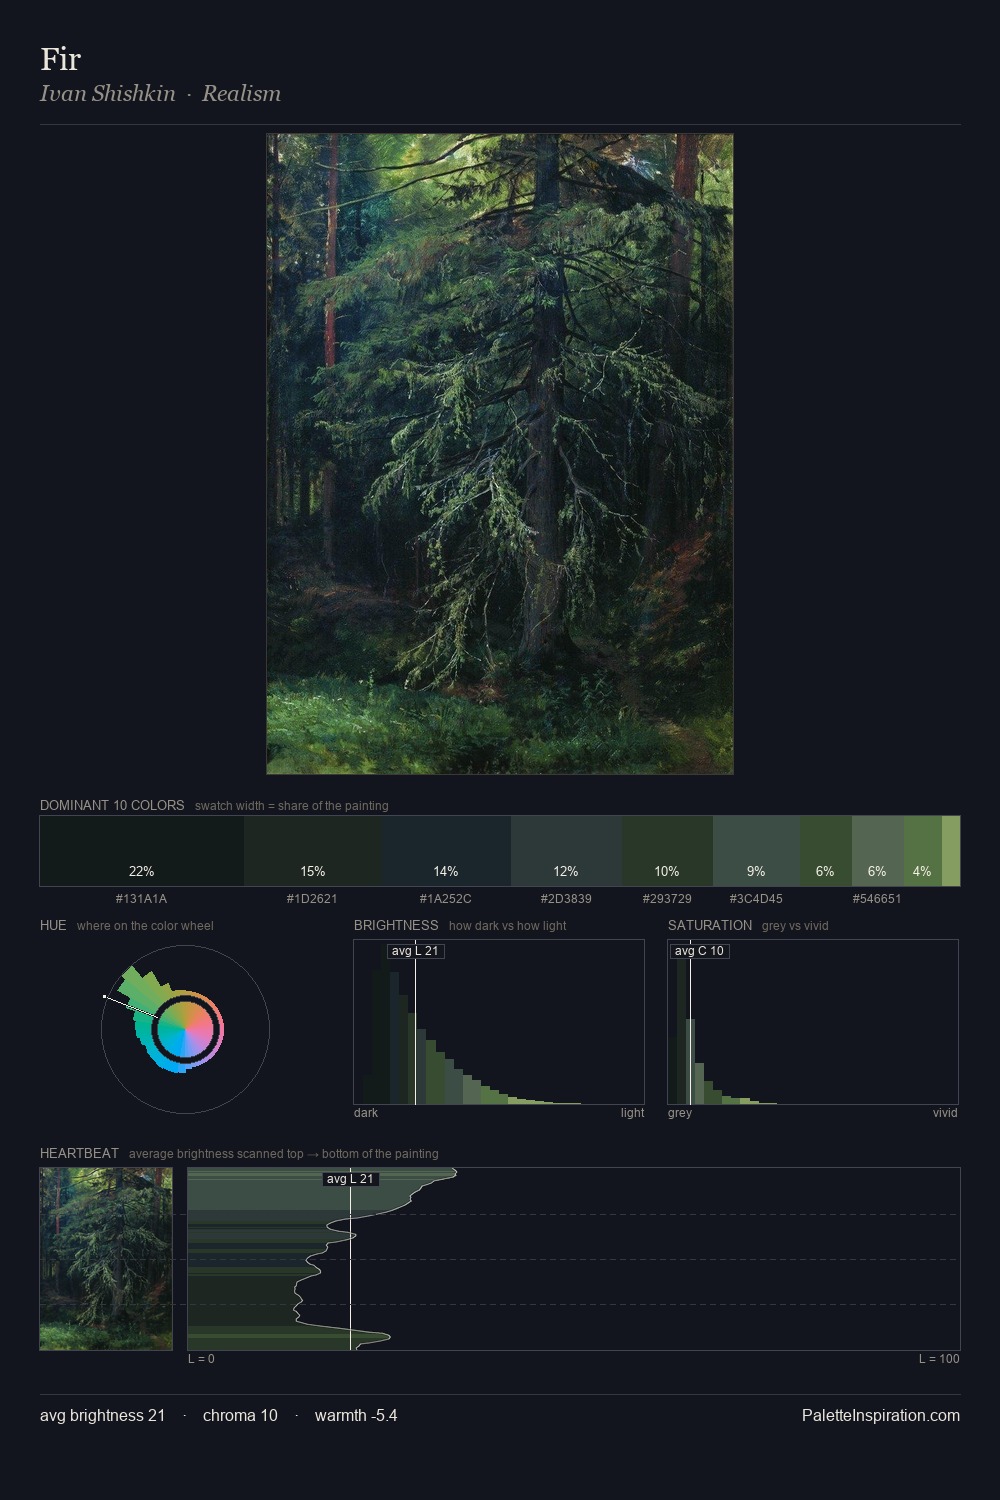This screenshot has height=1500, width=1000.
Task: Click the PaletteInspiration.com link
Action: (881, 1415)
